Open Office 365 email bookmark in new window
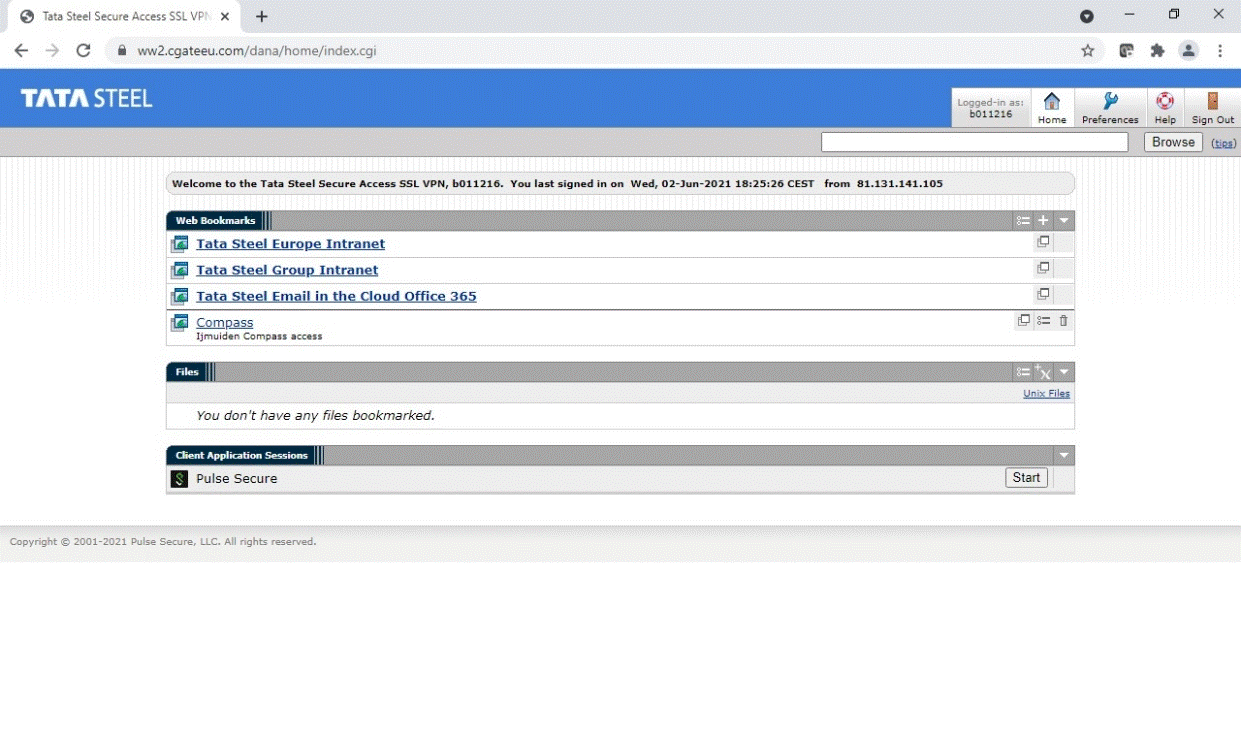1241x737 pixels. (x=1043, y=294)
